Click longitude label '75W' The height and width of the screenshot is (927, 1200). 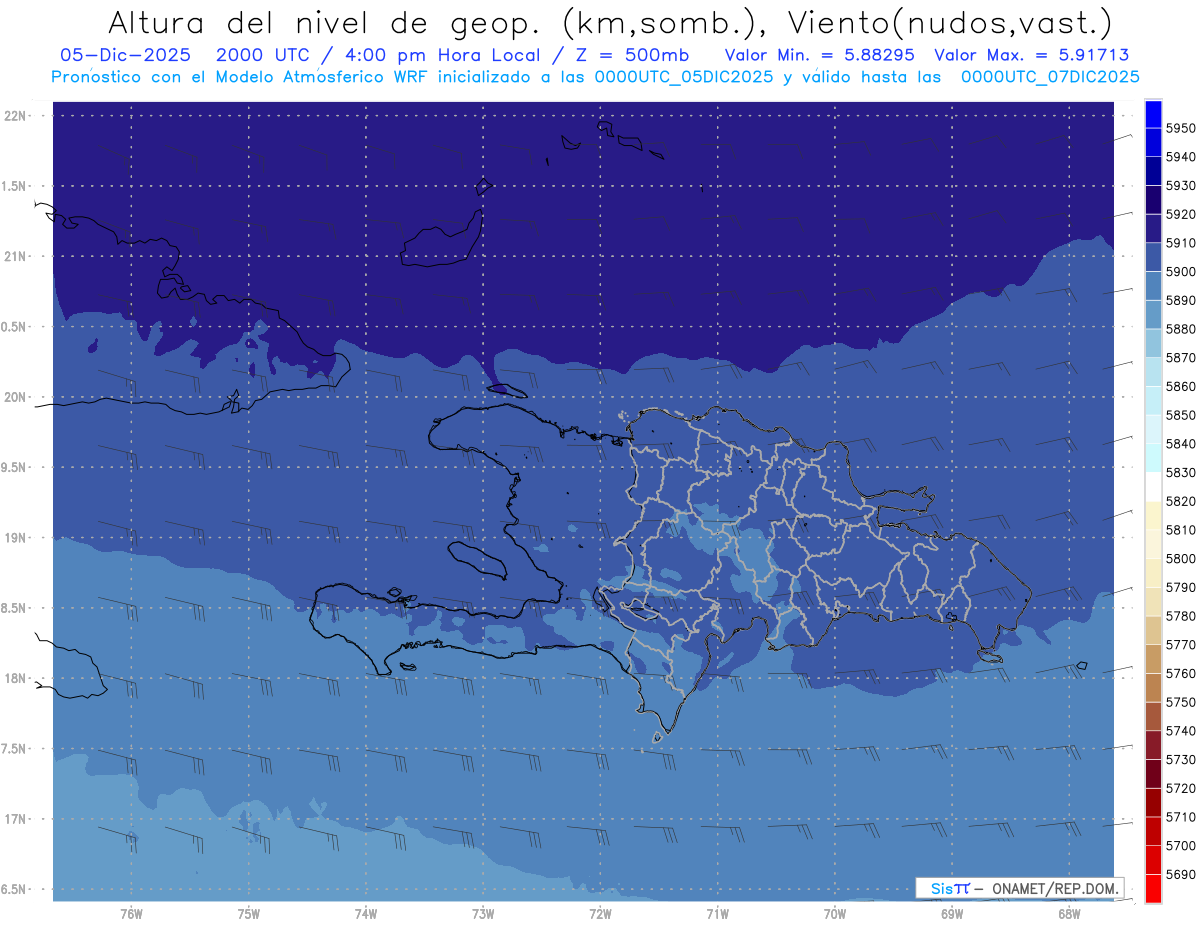tap(249, 914)
